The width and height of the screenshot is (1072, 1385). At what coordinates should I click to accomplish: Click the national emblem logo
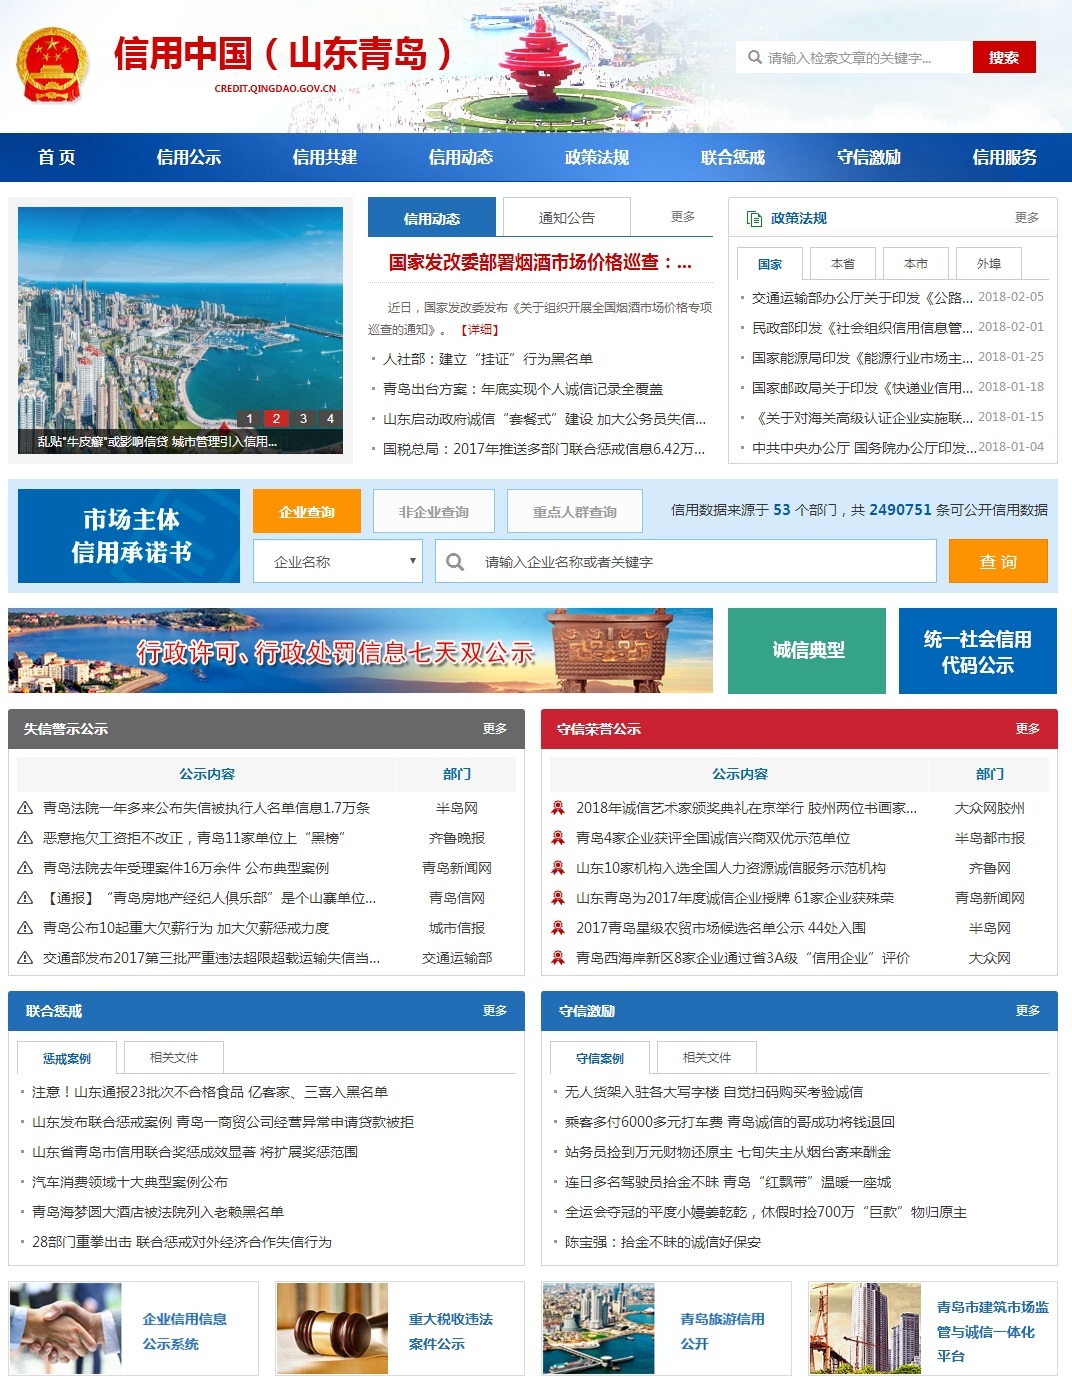pos(52,64)
